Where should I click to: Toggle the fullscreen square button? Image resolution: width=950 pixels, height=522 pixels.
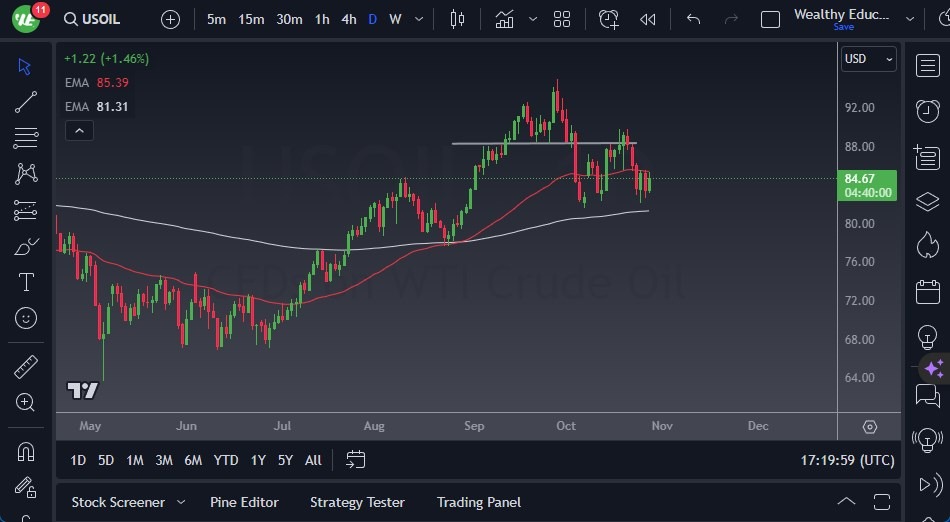[770, 19]
